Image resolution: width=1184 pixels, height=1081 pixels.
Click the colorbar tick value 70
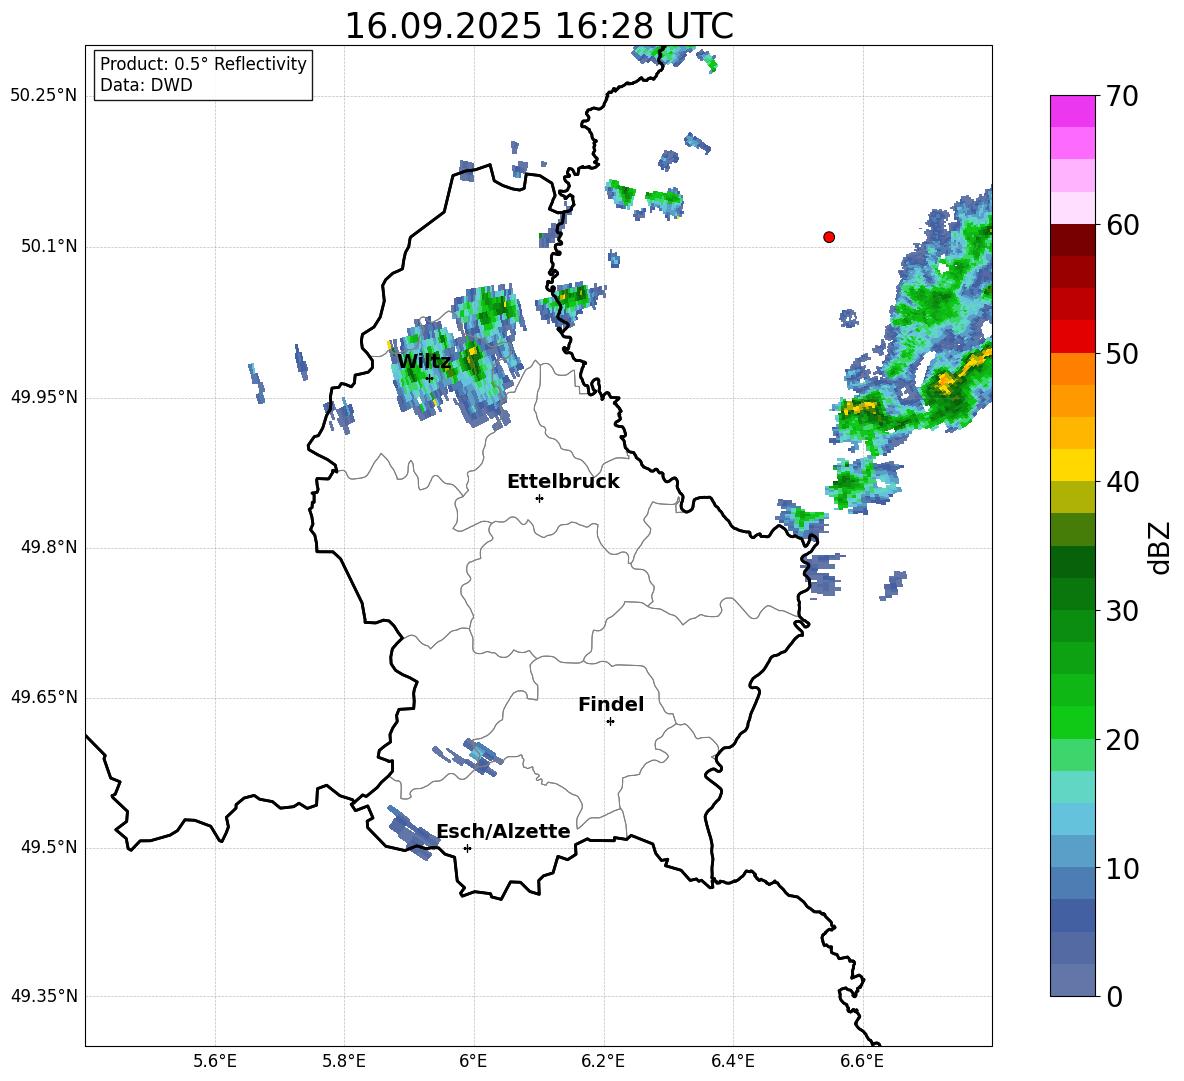[x=1122, y=97]
